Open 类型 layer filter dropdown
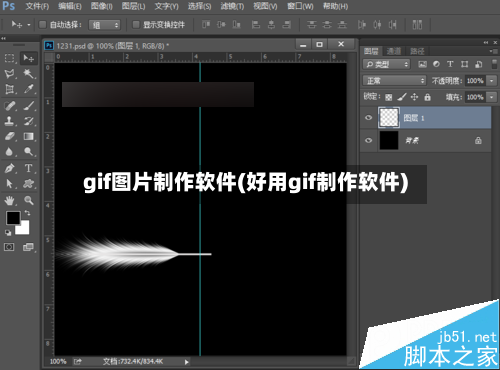Image resolution: width=500 pixels, height=370 pixels. pos(386,64)
